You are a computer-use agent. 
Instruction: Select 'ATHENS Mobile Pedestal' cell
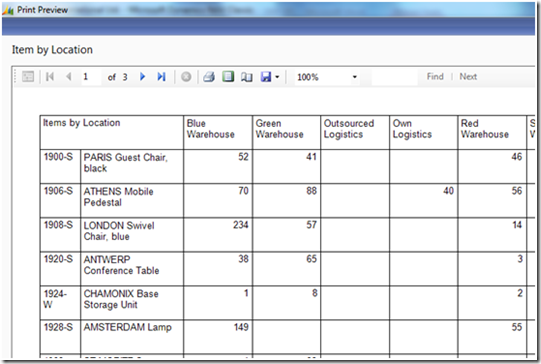click(x=132, y=200)
